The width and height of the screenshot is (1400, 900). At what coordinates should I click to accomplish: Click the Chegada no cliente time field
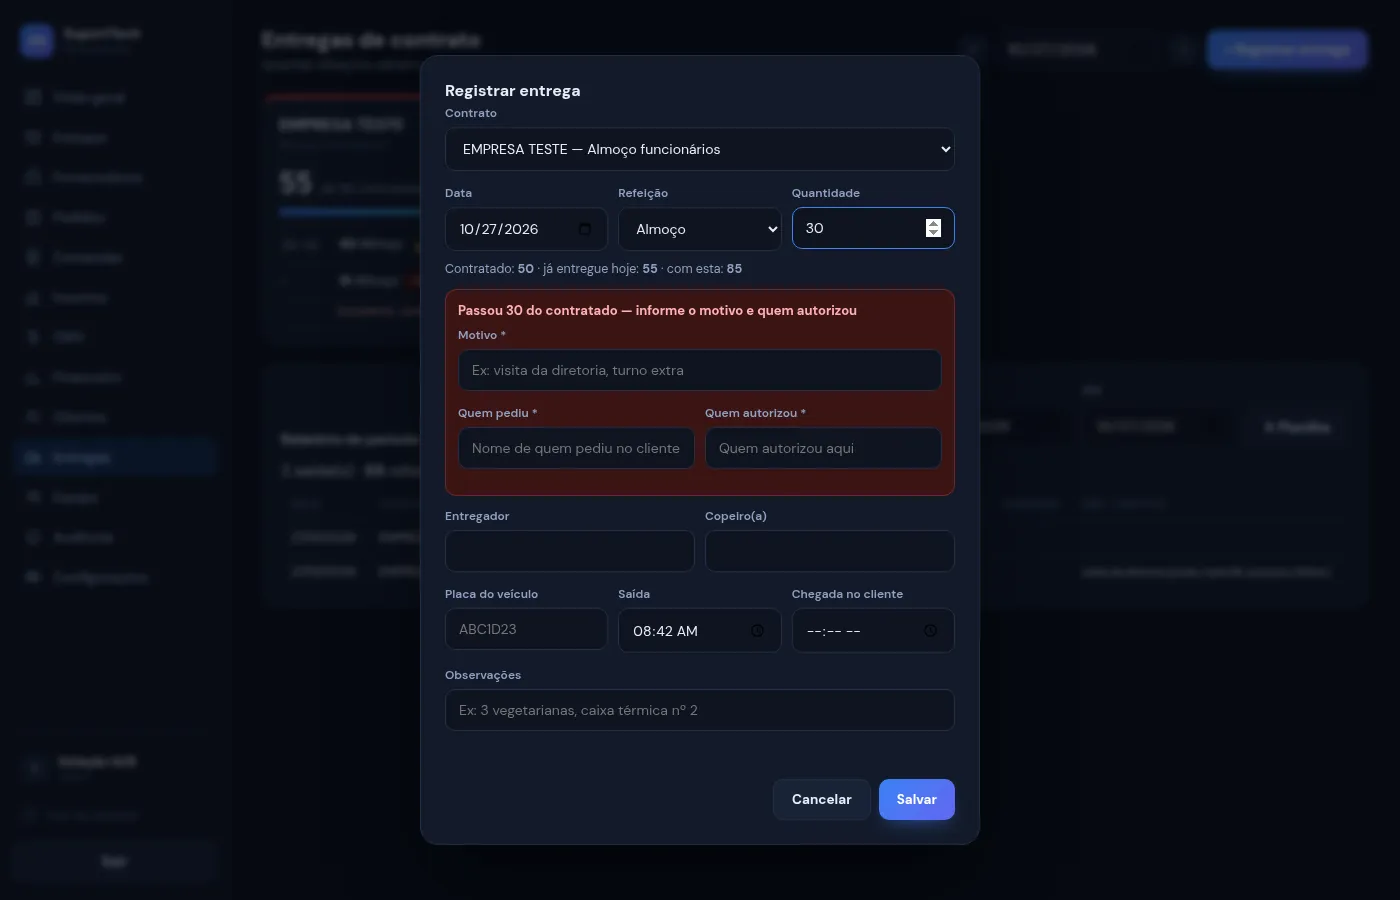[873, 631]
